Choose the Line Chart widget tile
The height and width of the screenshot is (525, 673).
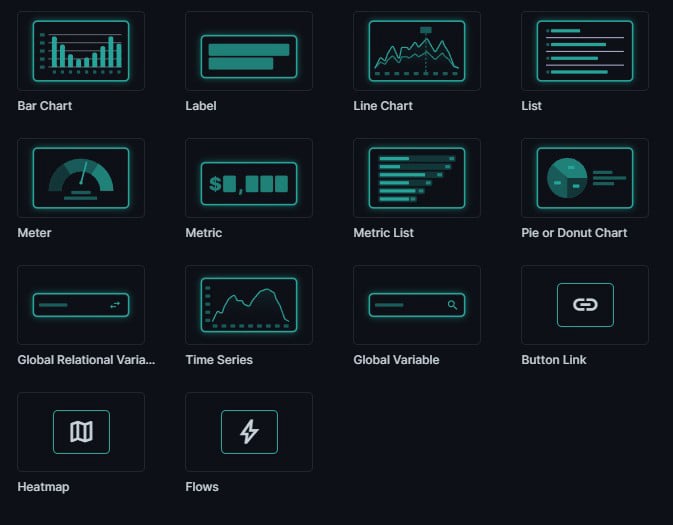(x=417, y=51)
